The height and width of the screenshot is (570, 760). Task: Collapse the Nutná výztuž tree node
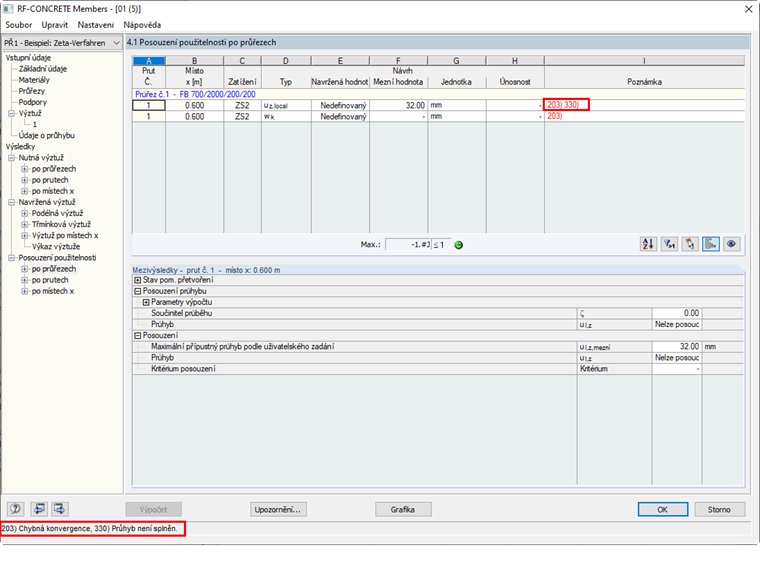click(x=12, y=158)
